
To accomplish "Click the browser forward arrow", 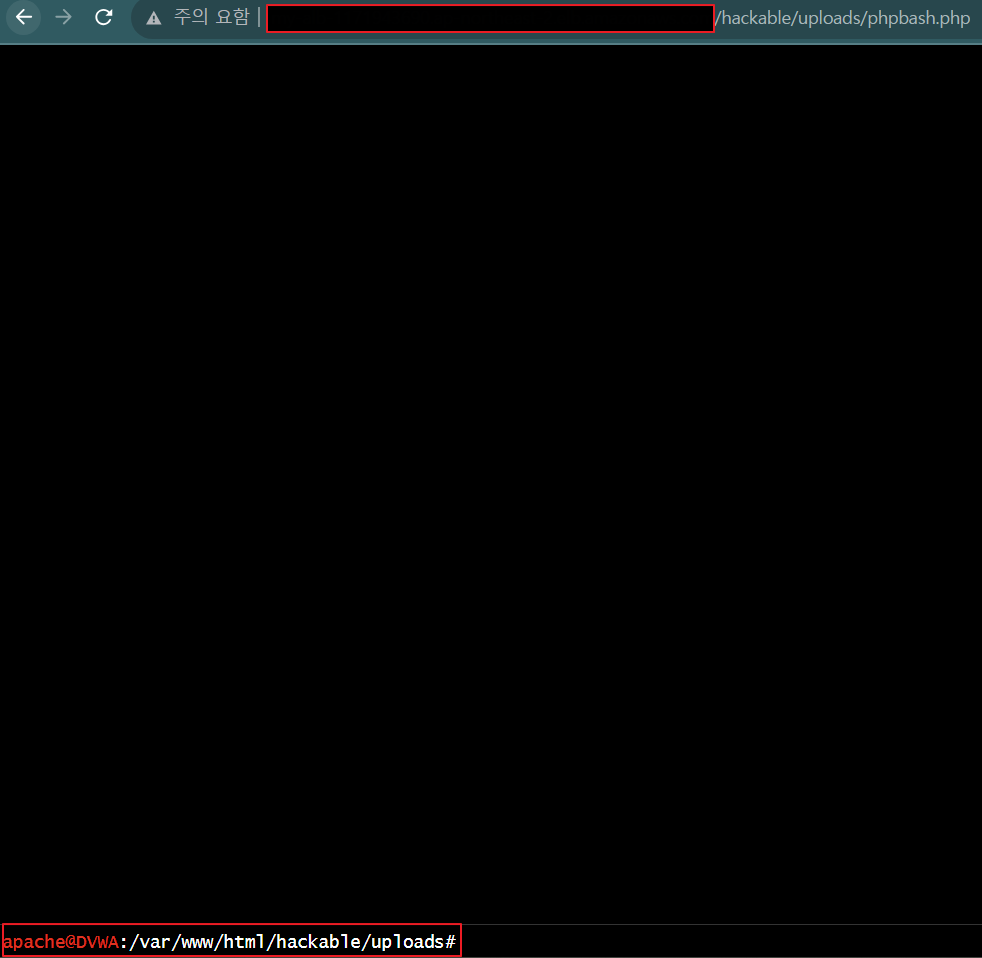I will click(63, 18).
